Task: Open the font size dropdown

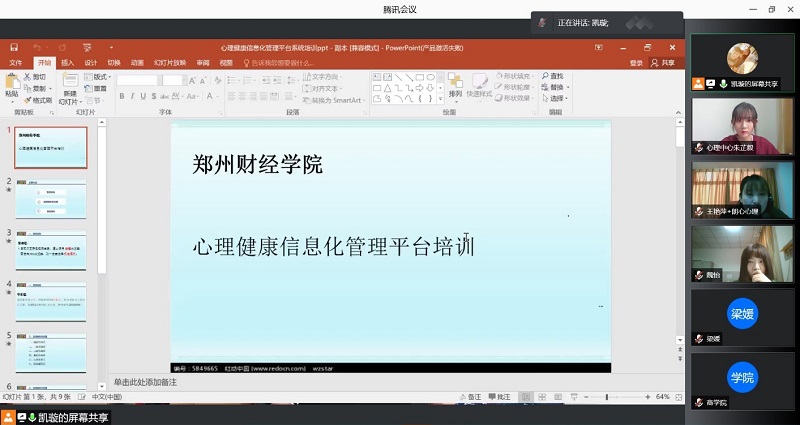Action: pos(185,80)
